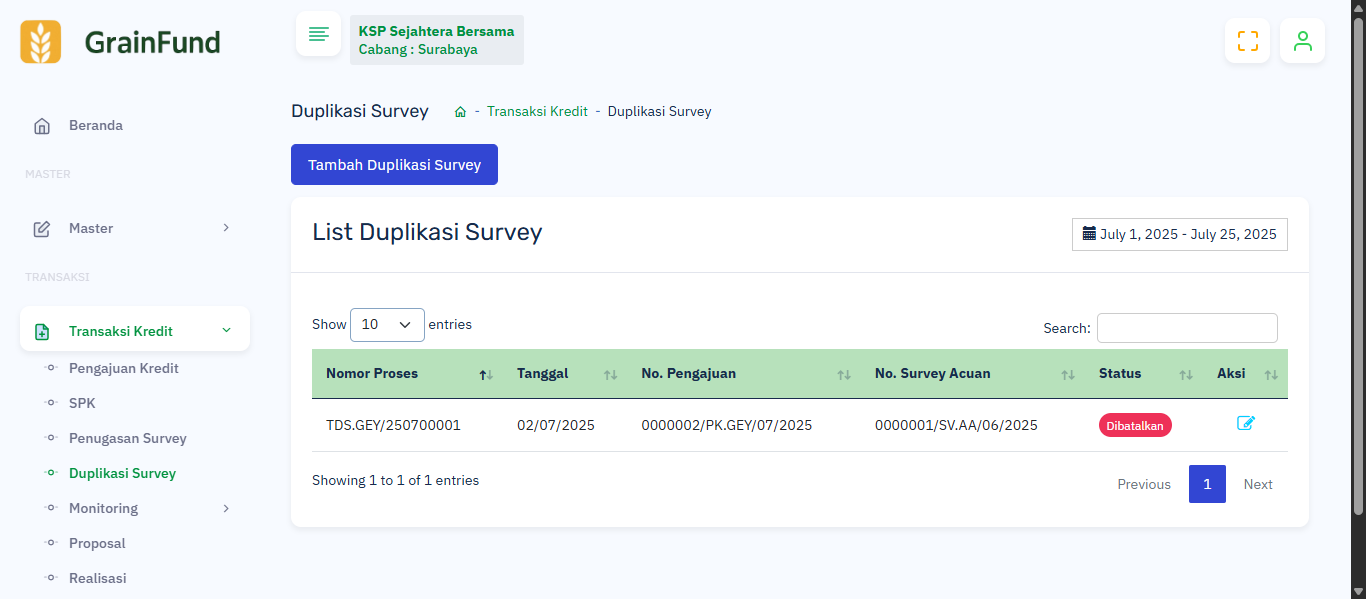Click the KSP Sejahtera Bersama branch label

[x=437, y=40]
